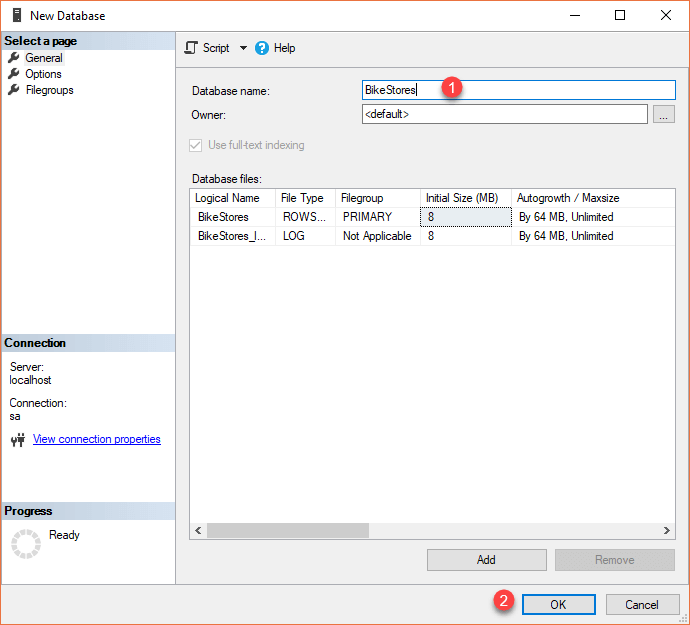
Task: Click the Cancel button
Action: click(641, 605)
